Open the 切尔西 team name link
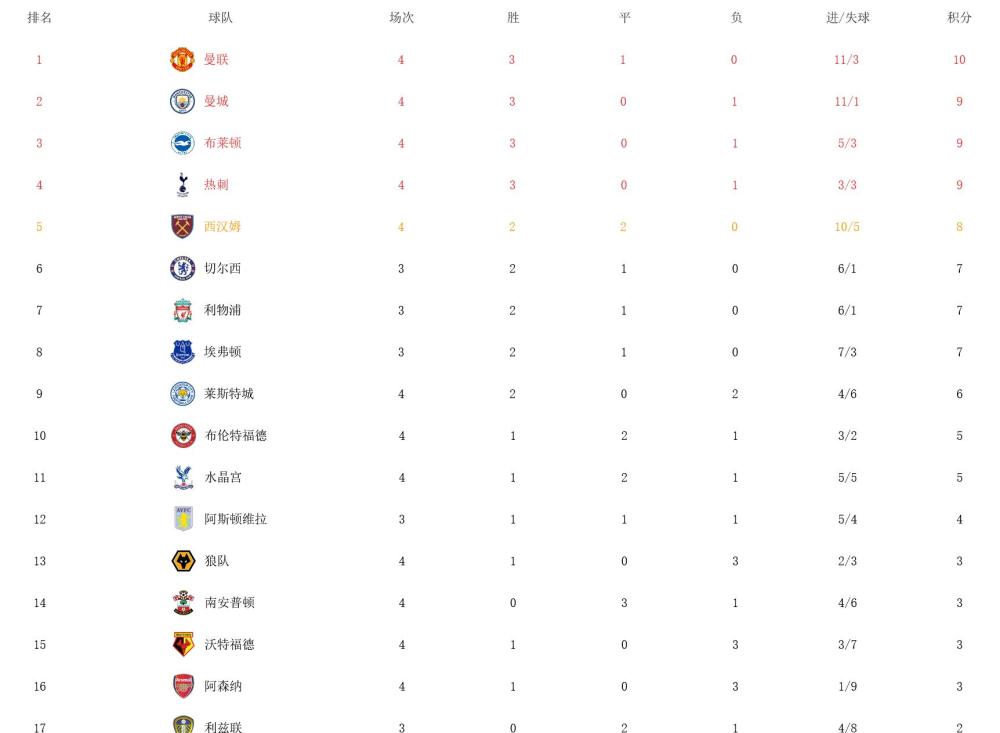 (223, 269)
